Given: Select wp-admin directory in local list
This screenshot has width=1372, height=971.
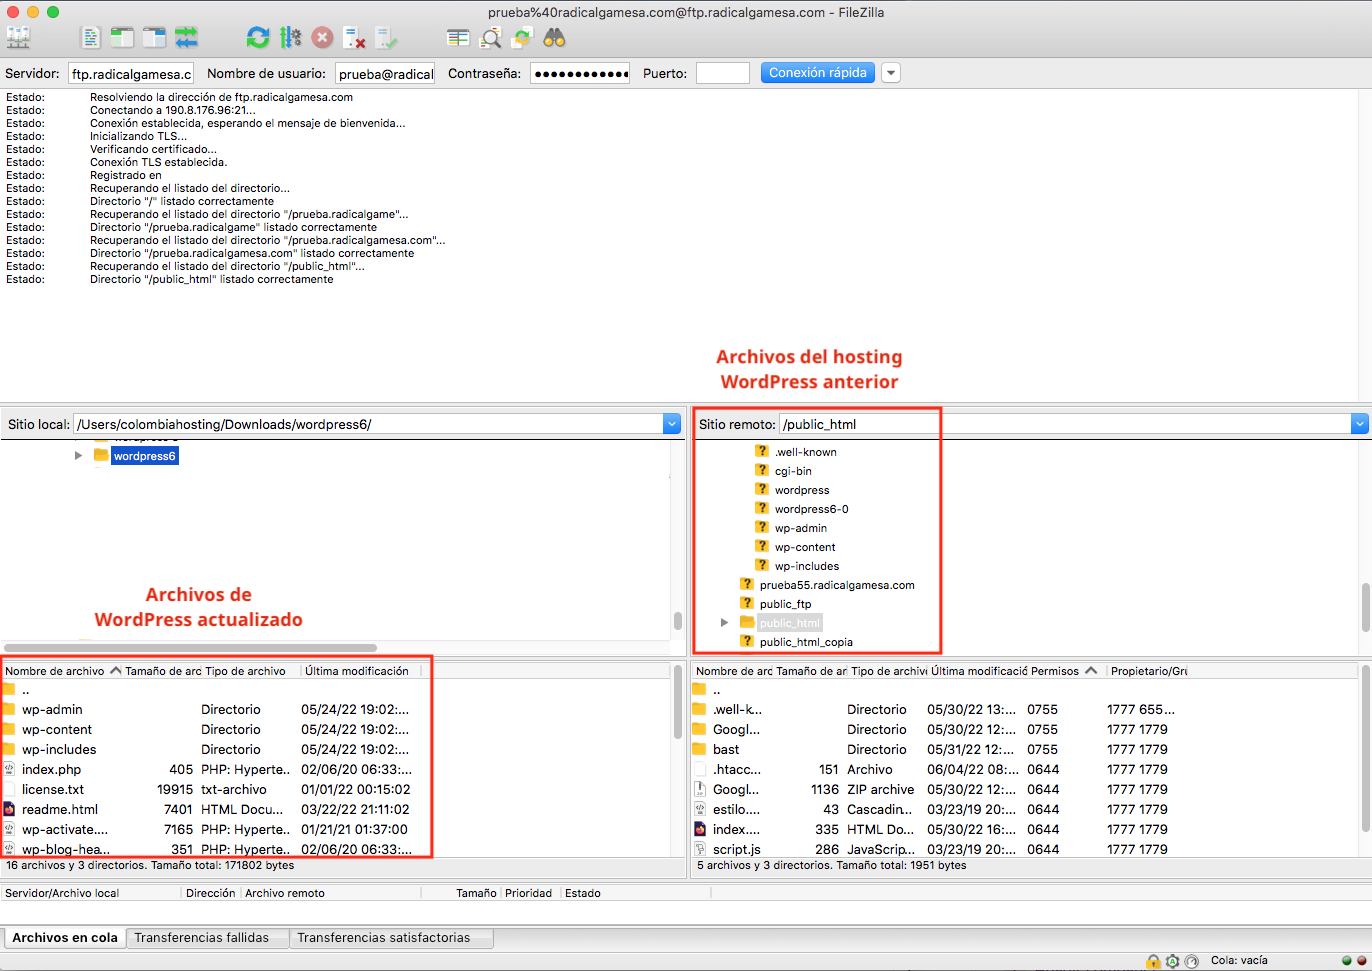Looking at the screenshot, I should (52, 709).
